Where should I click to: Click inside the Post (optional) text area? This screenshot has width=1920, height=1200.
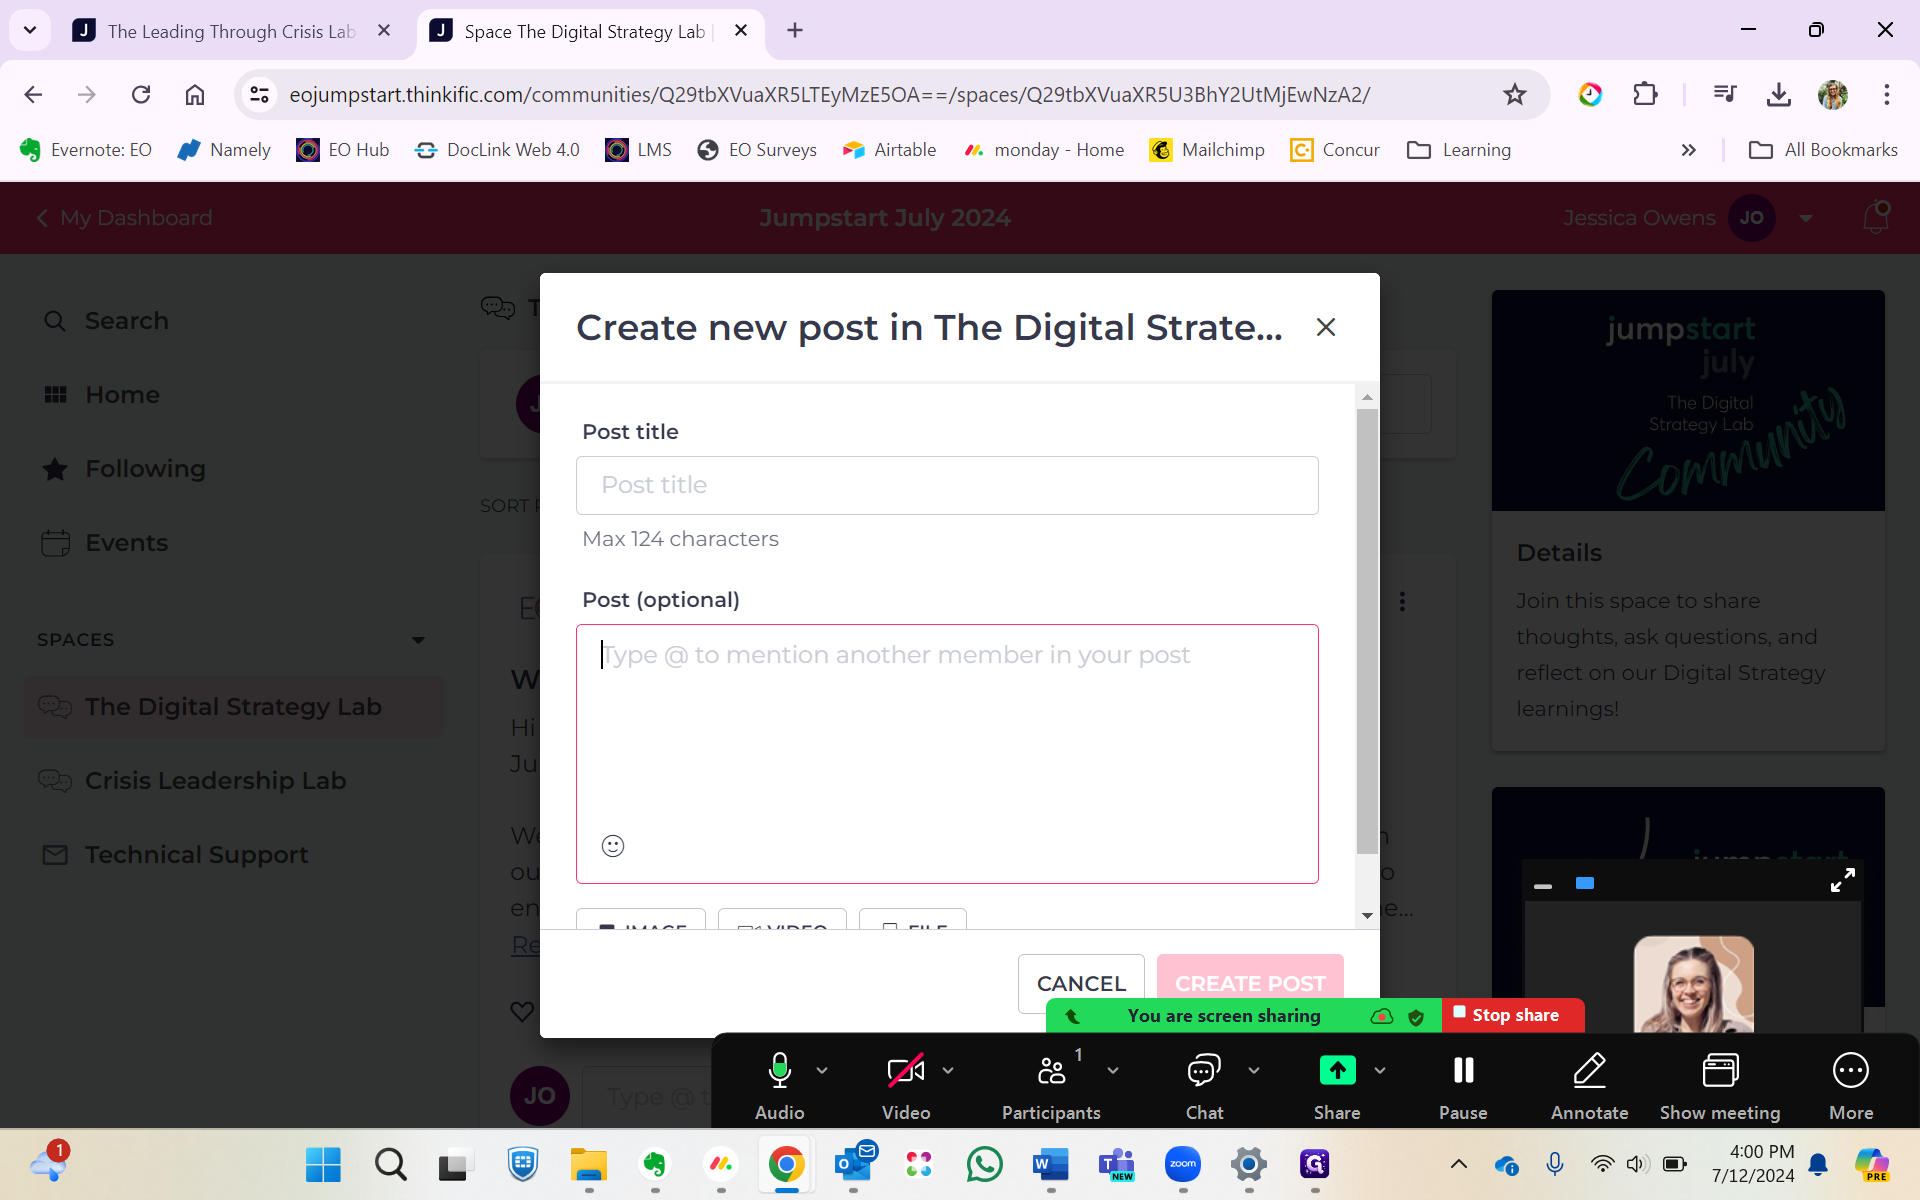click(947, 753)
